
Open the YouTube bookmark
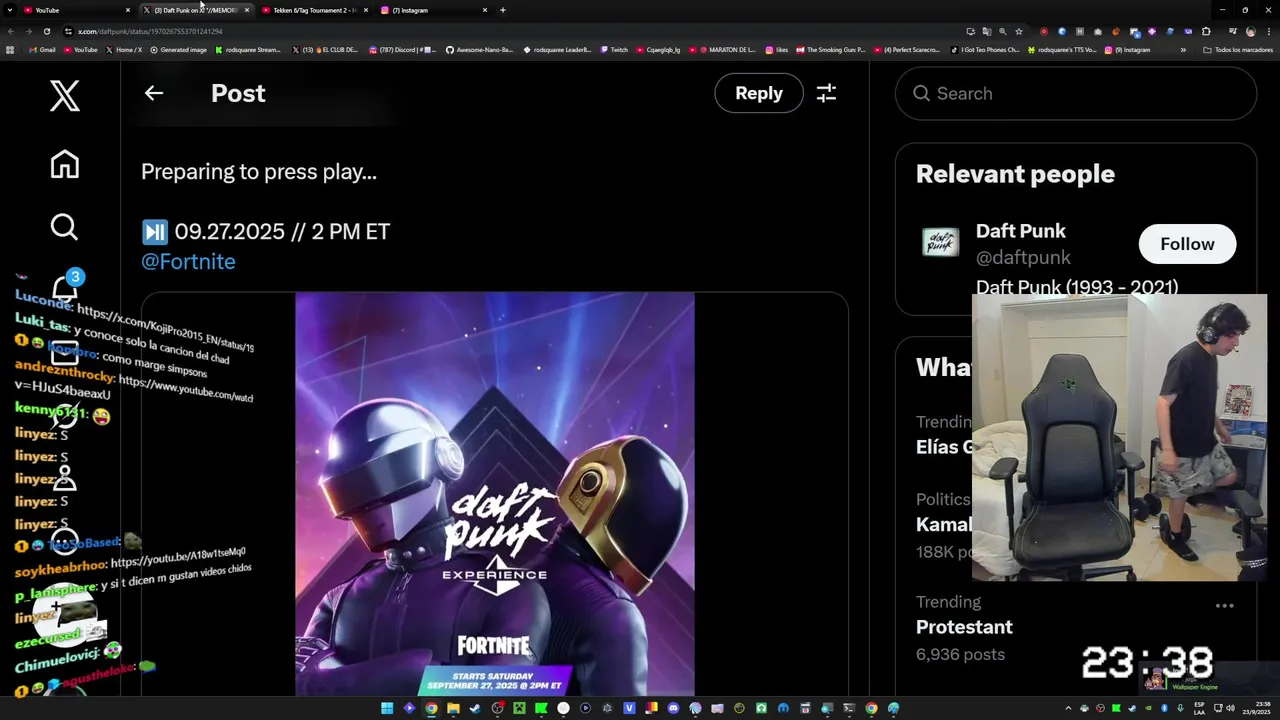81,49
